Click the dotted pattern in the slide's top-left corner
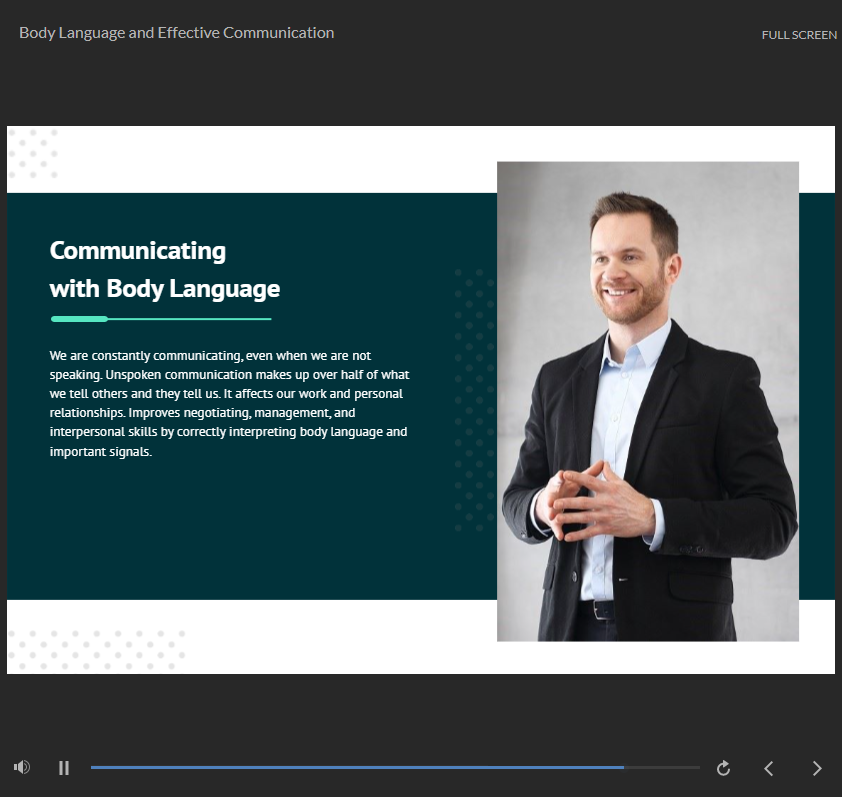Screen dimensions: 842x797 coord(33,153)
